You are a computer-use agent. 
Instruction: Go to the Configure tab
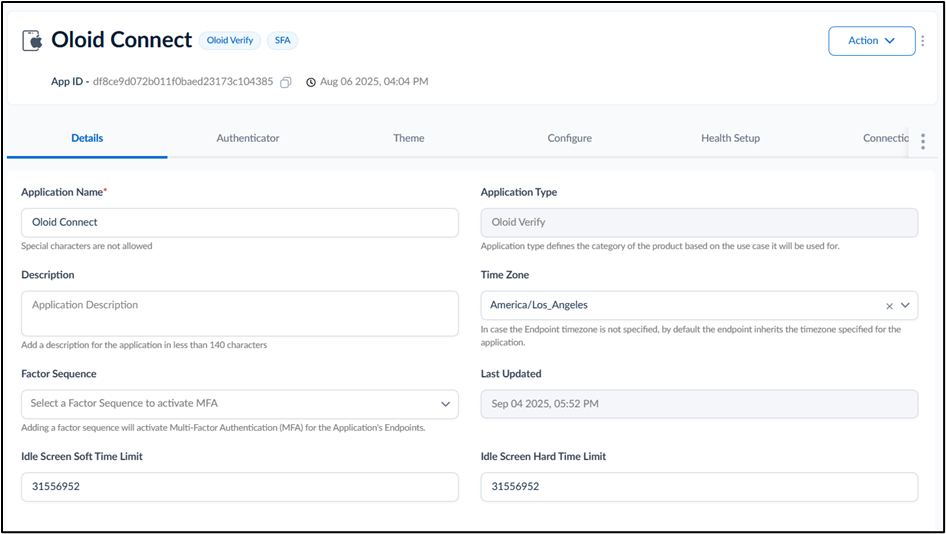coord(570,138)
